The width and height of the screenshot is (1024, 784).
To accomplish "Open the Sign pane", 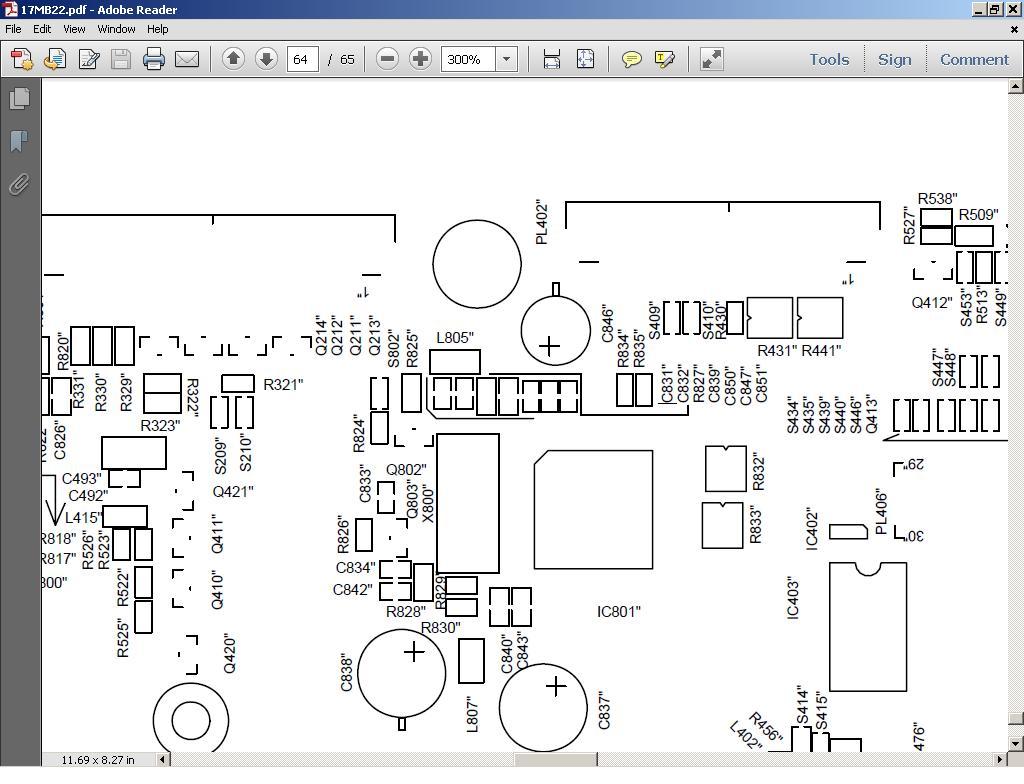I will [x=895, y=59].
